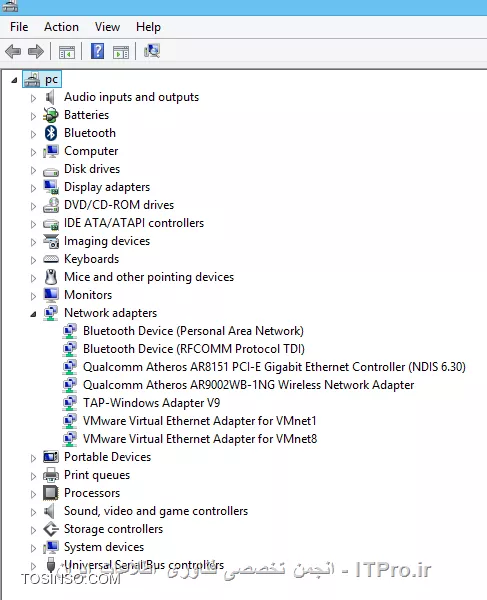Select VMware Virtual Ethernet Adapter for VMnet8

click(200, 439)
